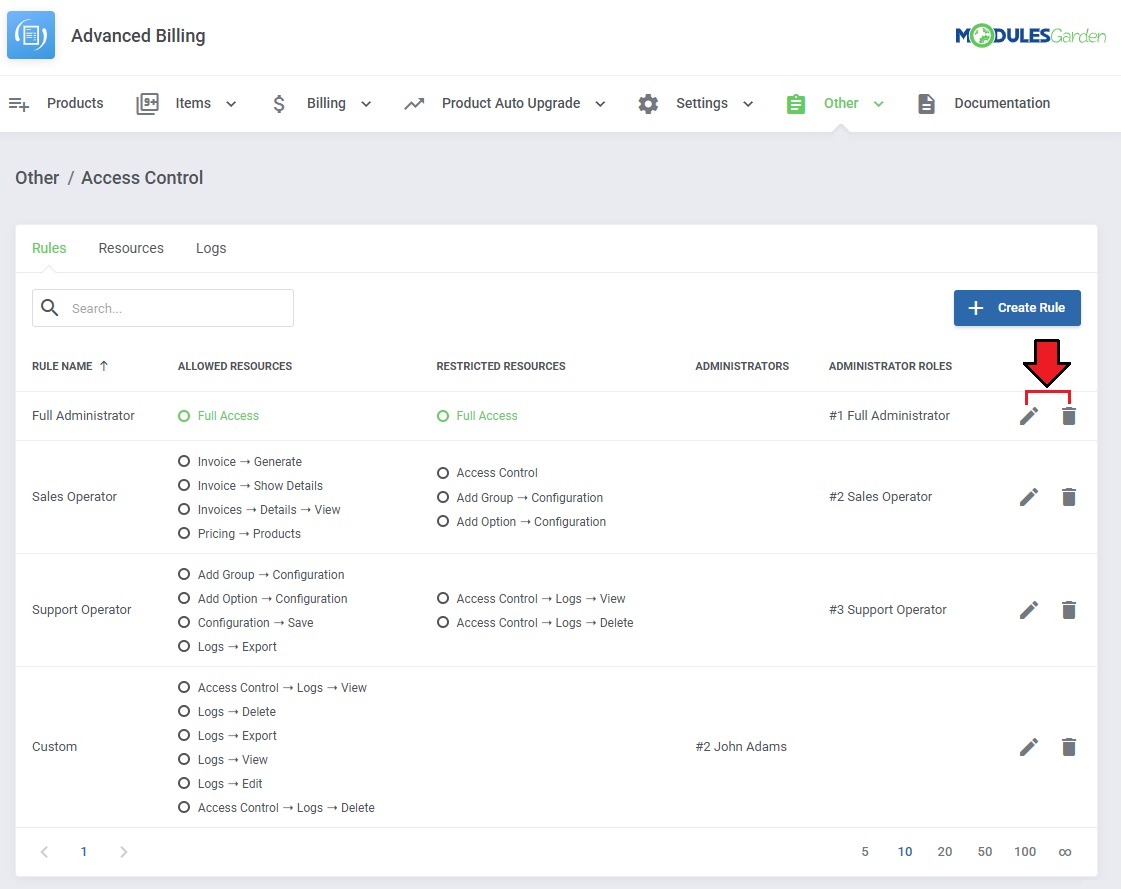
Task: Click the Administrator Roles column header
Action: [890, 366]
